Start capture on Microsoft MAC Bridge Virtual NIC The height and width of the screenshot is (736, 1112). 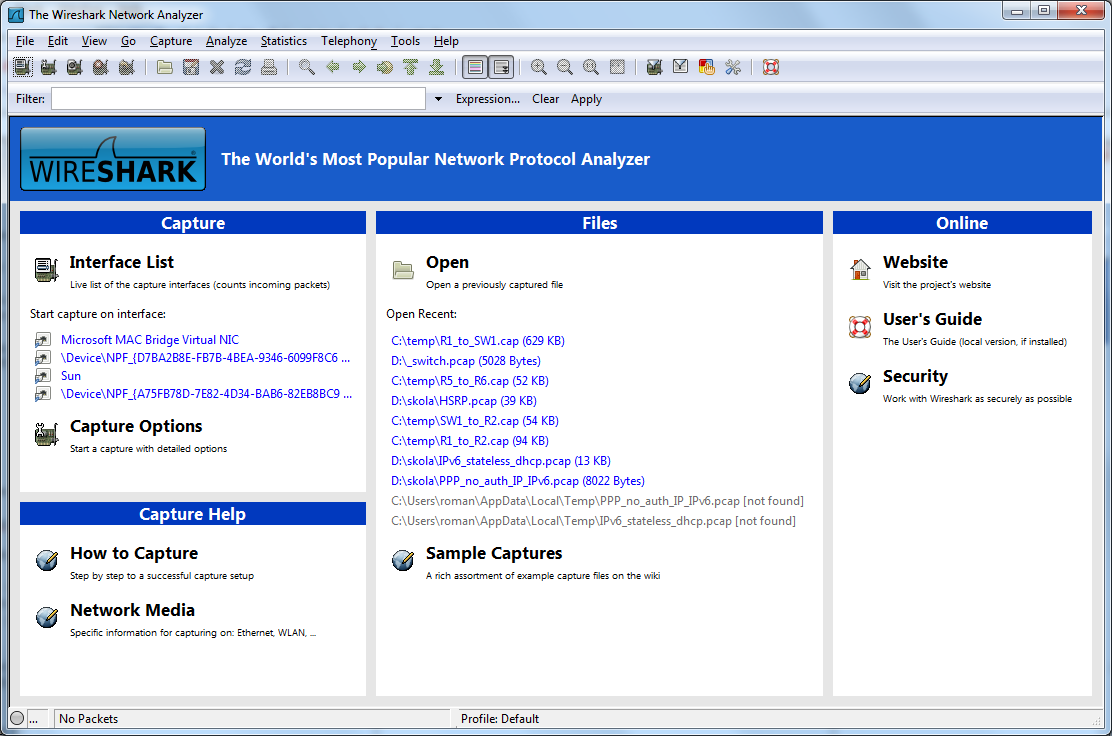(150, 340)
